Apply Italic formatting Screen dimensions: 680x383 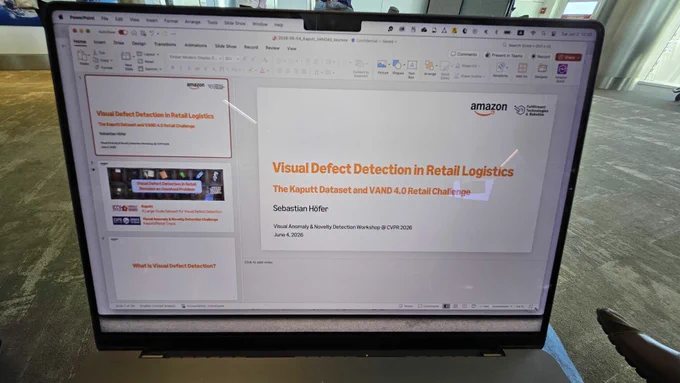tap(181, 68)
